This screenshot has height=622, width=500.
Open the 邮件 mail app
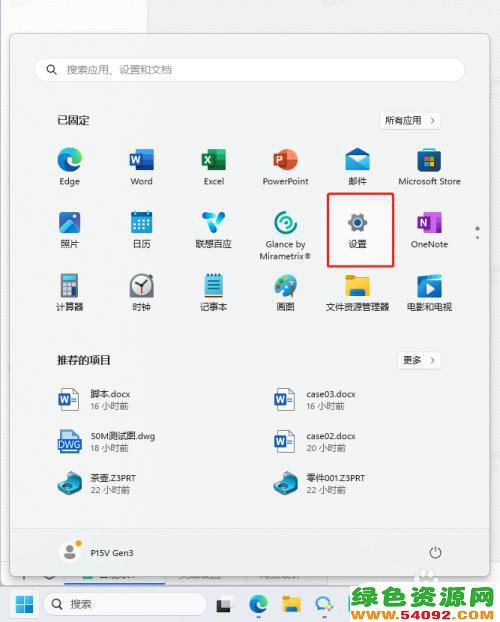pyautogui.click(x=357, y=167)
